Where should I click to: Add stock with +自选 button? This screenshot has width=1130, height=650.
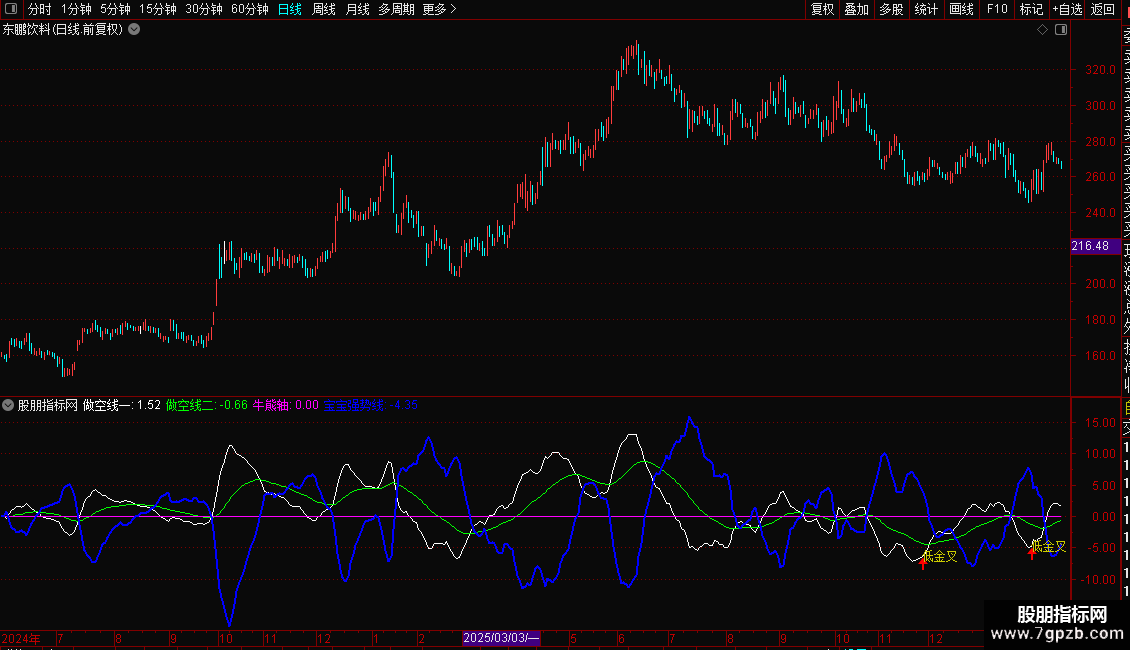tap(1067, 9)
